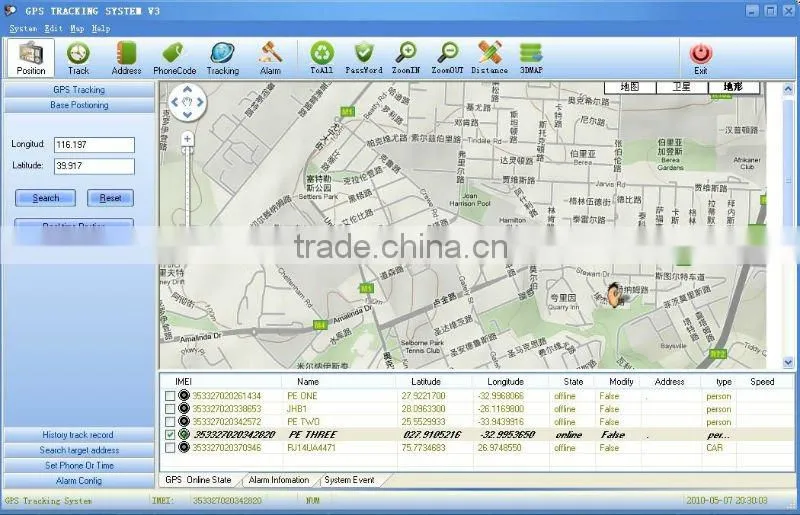Expand the GPS Tracking panel

pyautogui.click(x=79, y=90)
